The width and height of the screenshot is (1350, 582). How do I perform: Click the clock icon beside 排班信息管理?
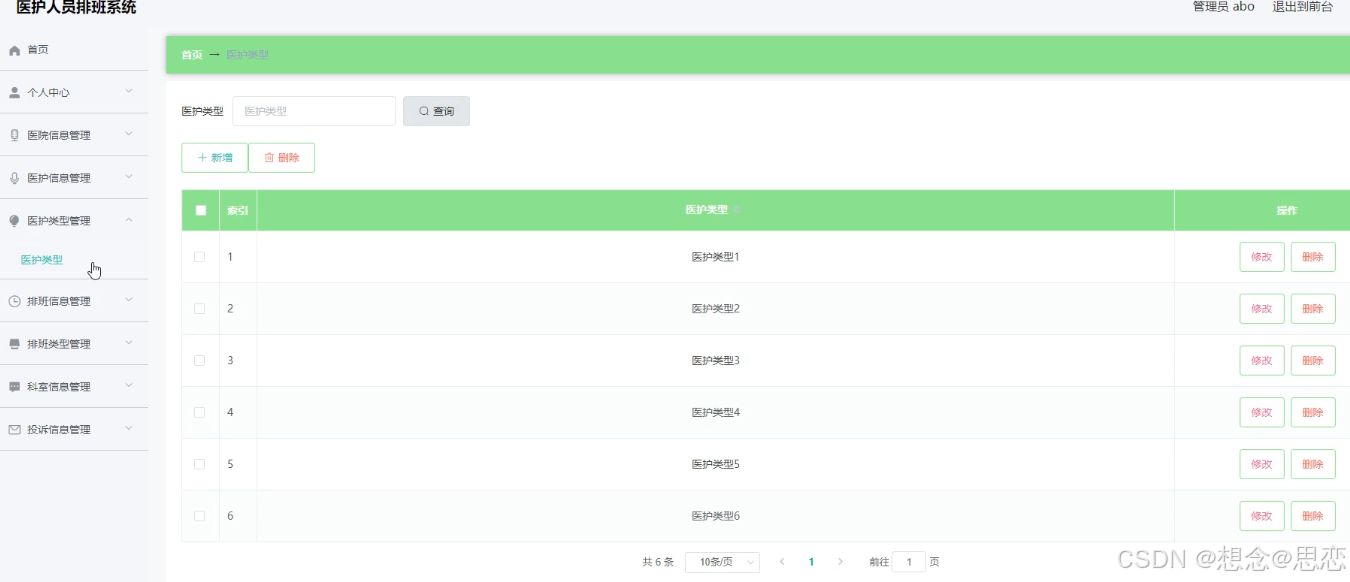pyautogui.click(x=15, y=301)
